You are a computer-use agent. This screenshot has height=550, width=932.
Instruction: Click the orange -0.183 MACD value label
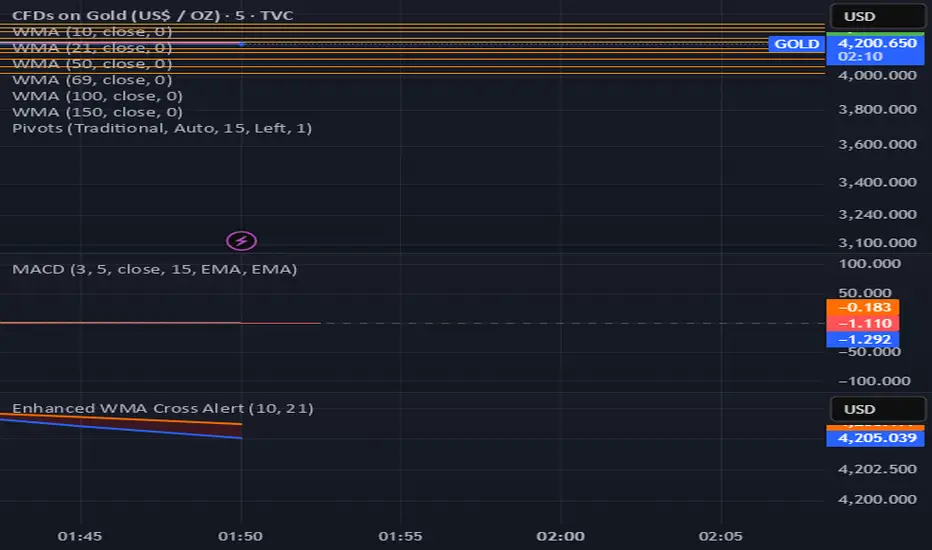(862, 307)
